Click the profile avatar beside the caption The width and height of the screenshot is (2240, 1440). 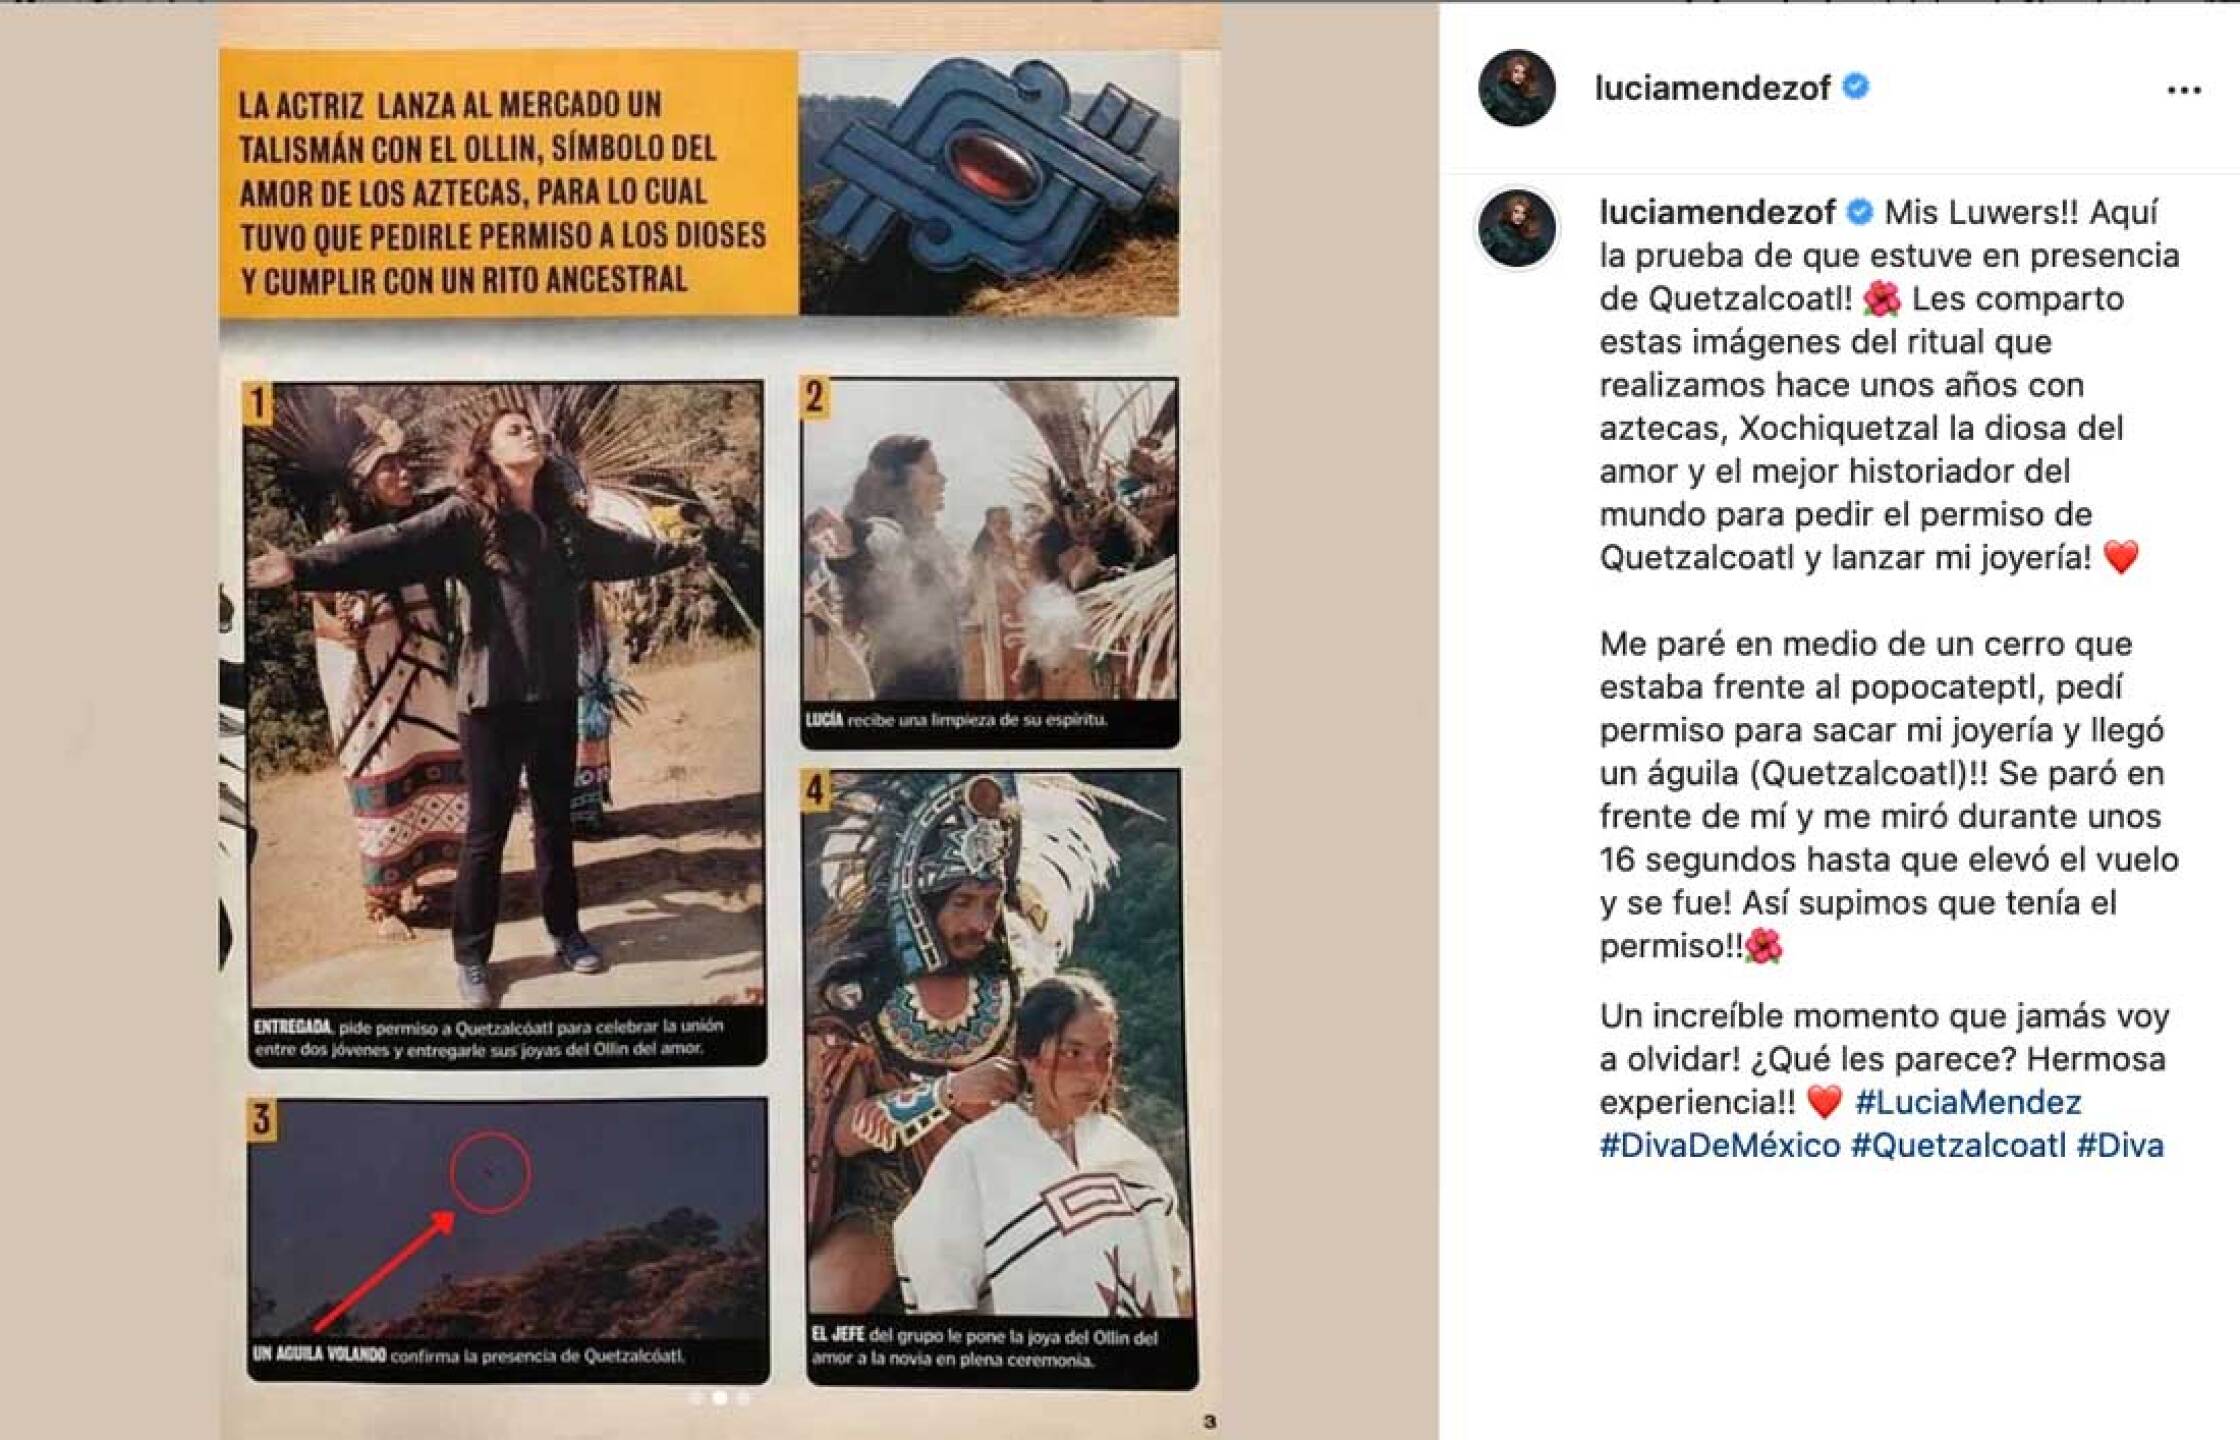[x=1517, y=229]
